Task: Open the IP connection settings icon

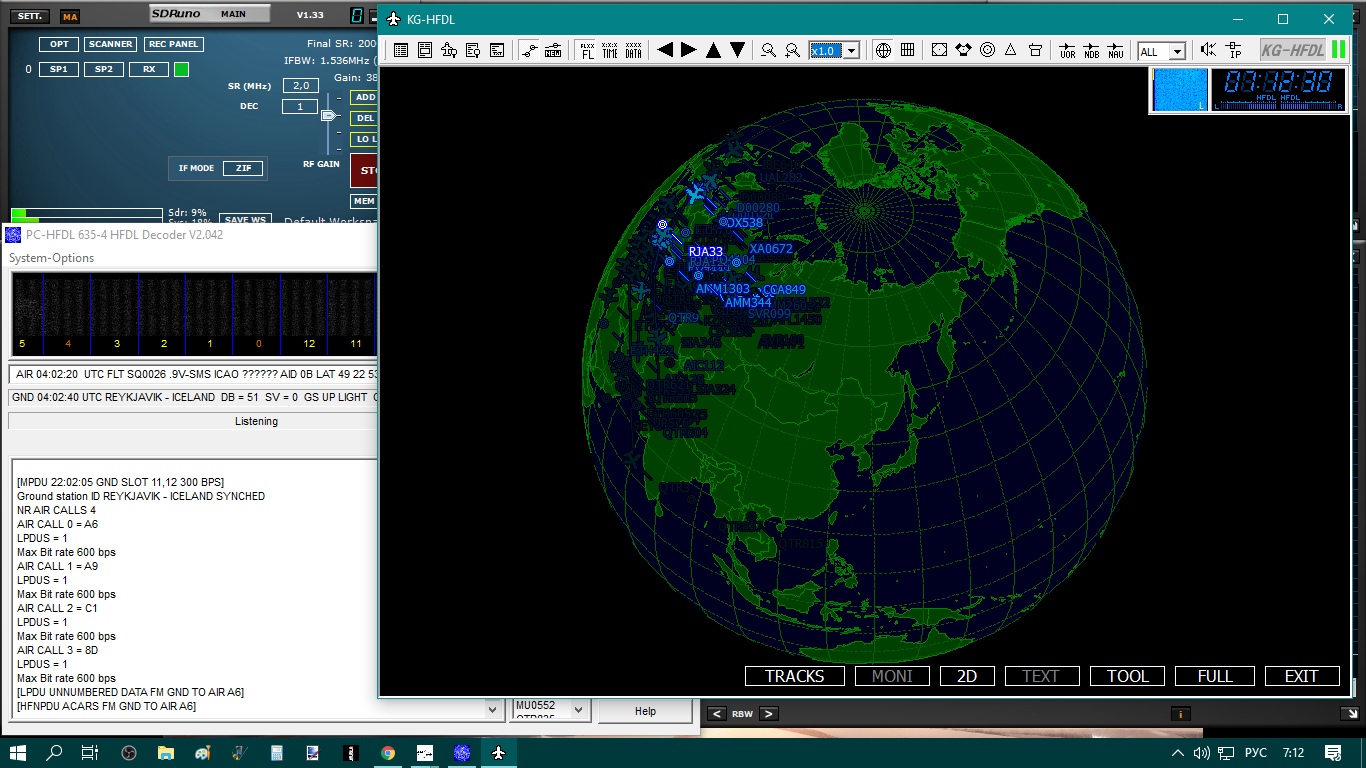Action: pos(1233,50)
